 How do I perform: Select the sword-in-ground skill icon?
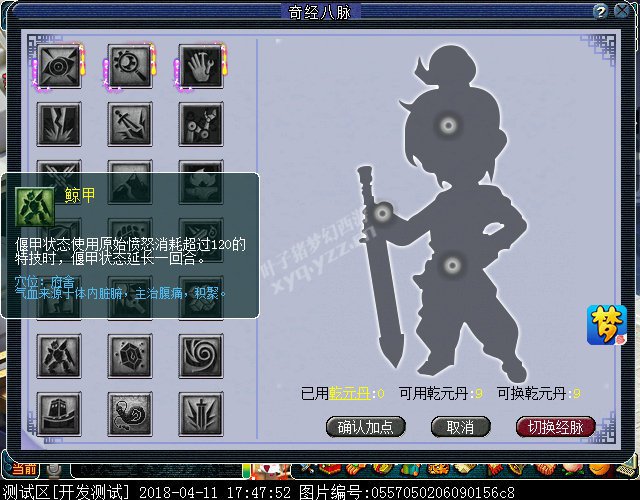pos(130,124)
